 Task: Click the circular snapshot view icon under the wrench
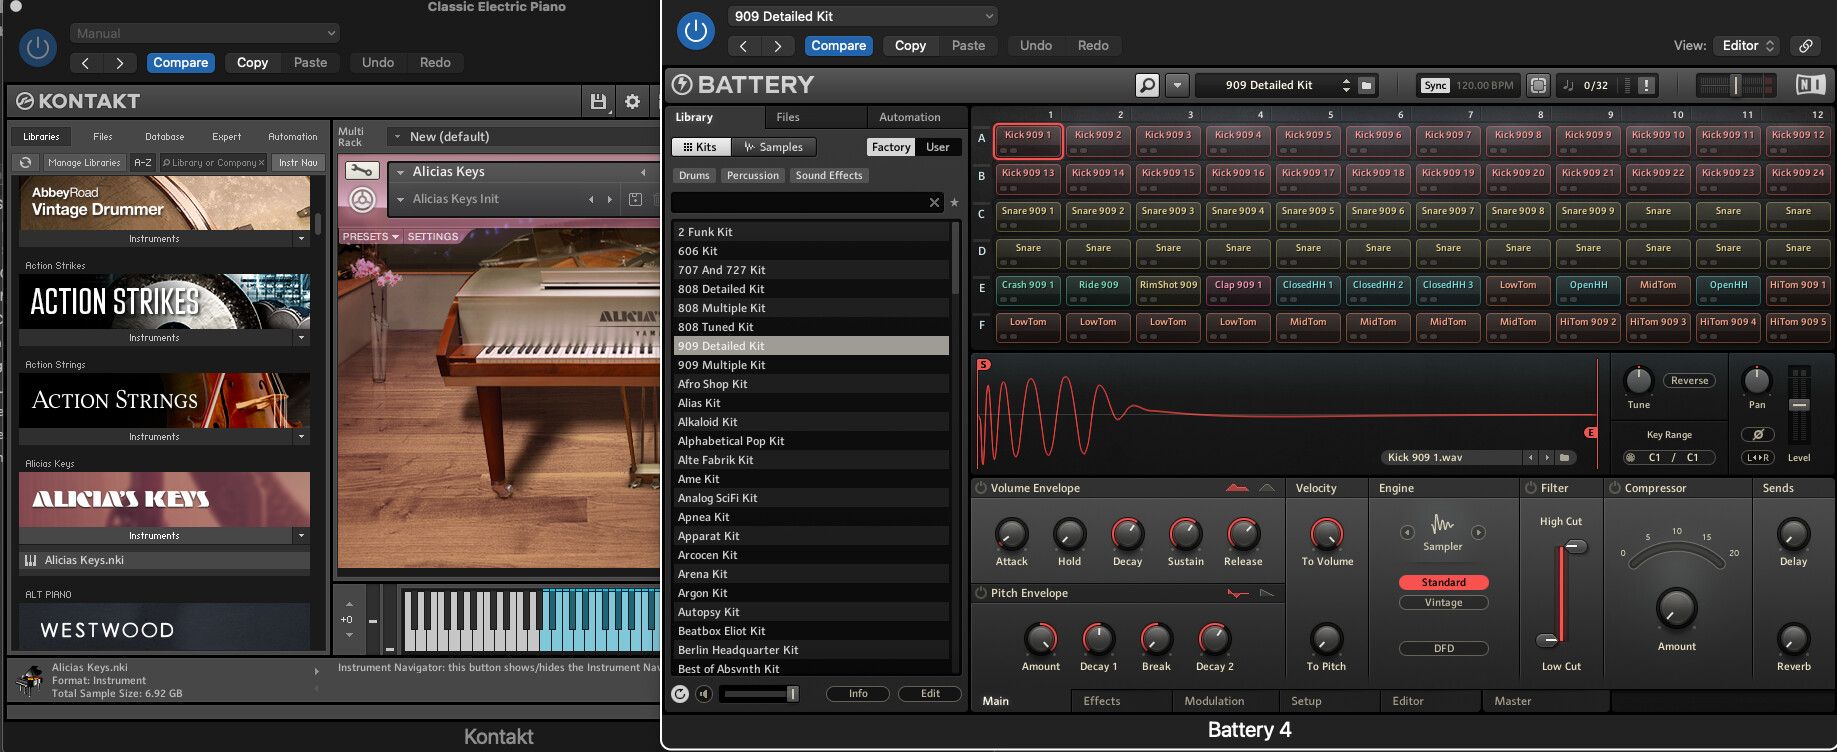pos(362,200)
